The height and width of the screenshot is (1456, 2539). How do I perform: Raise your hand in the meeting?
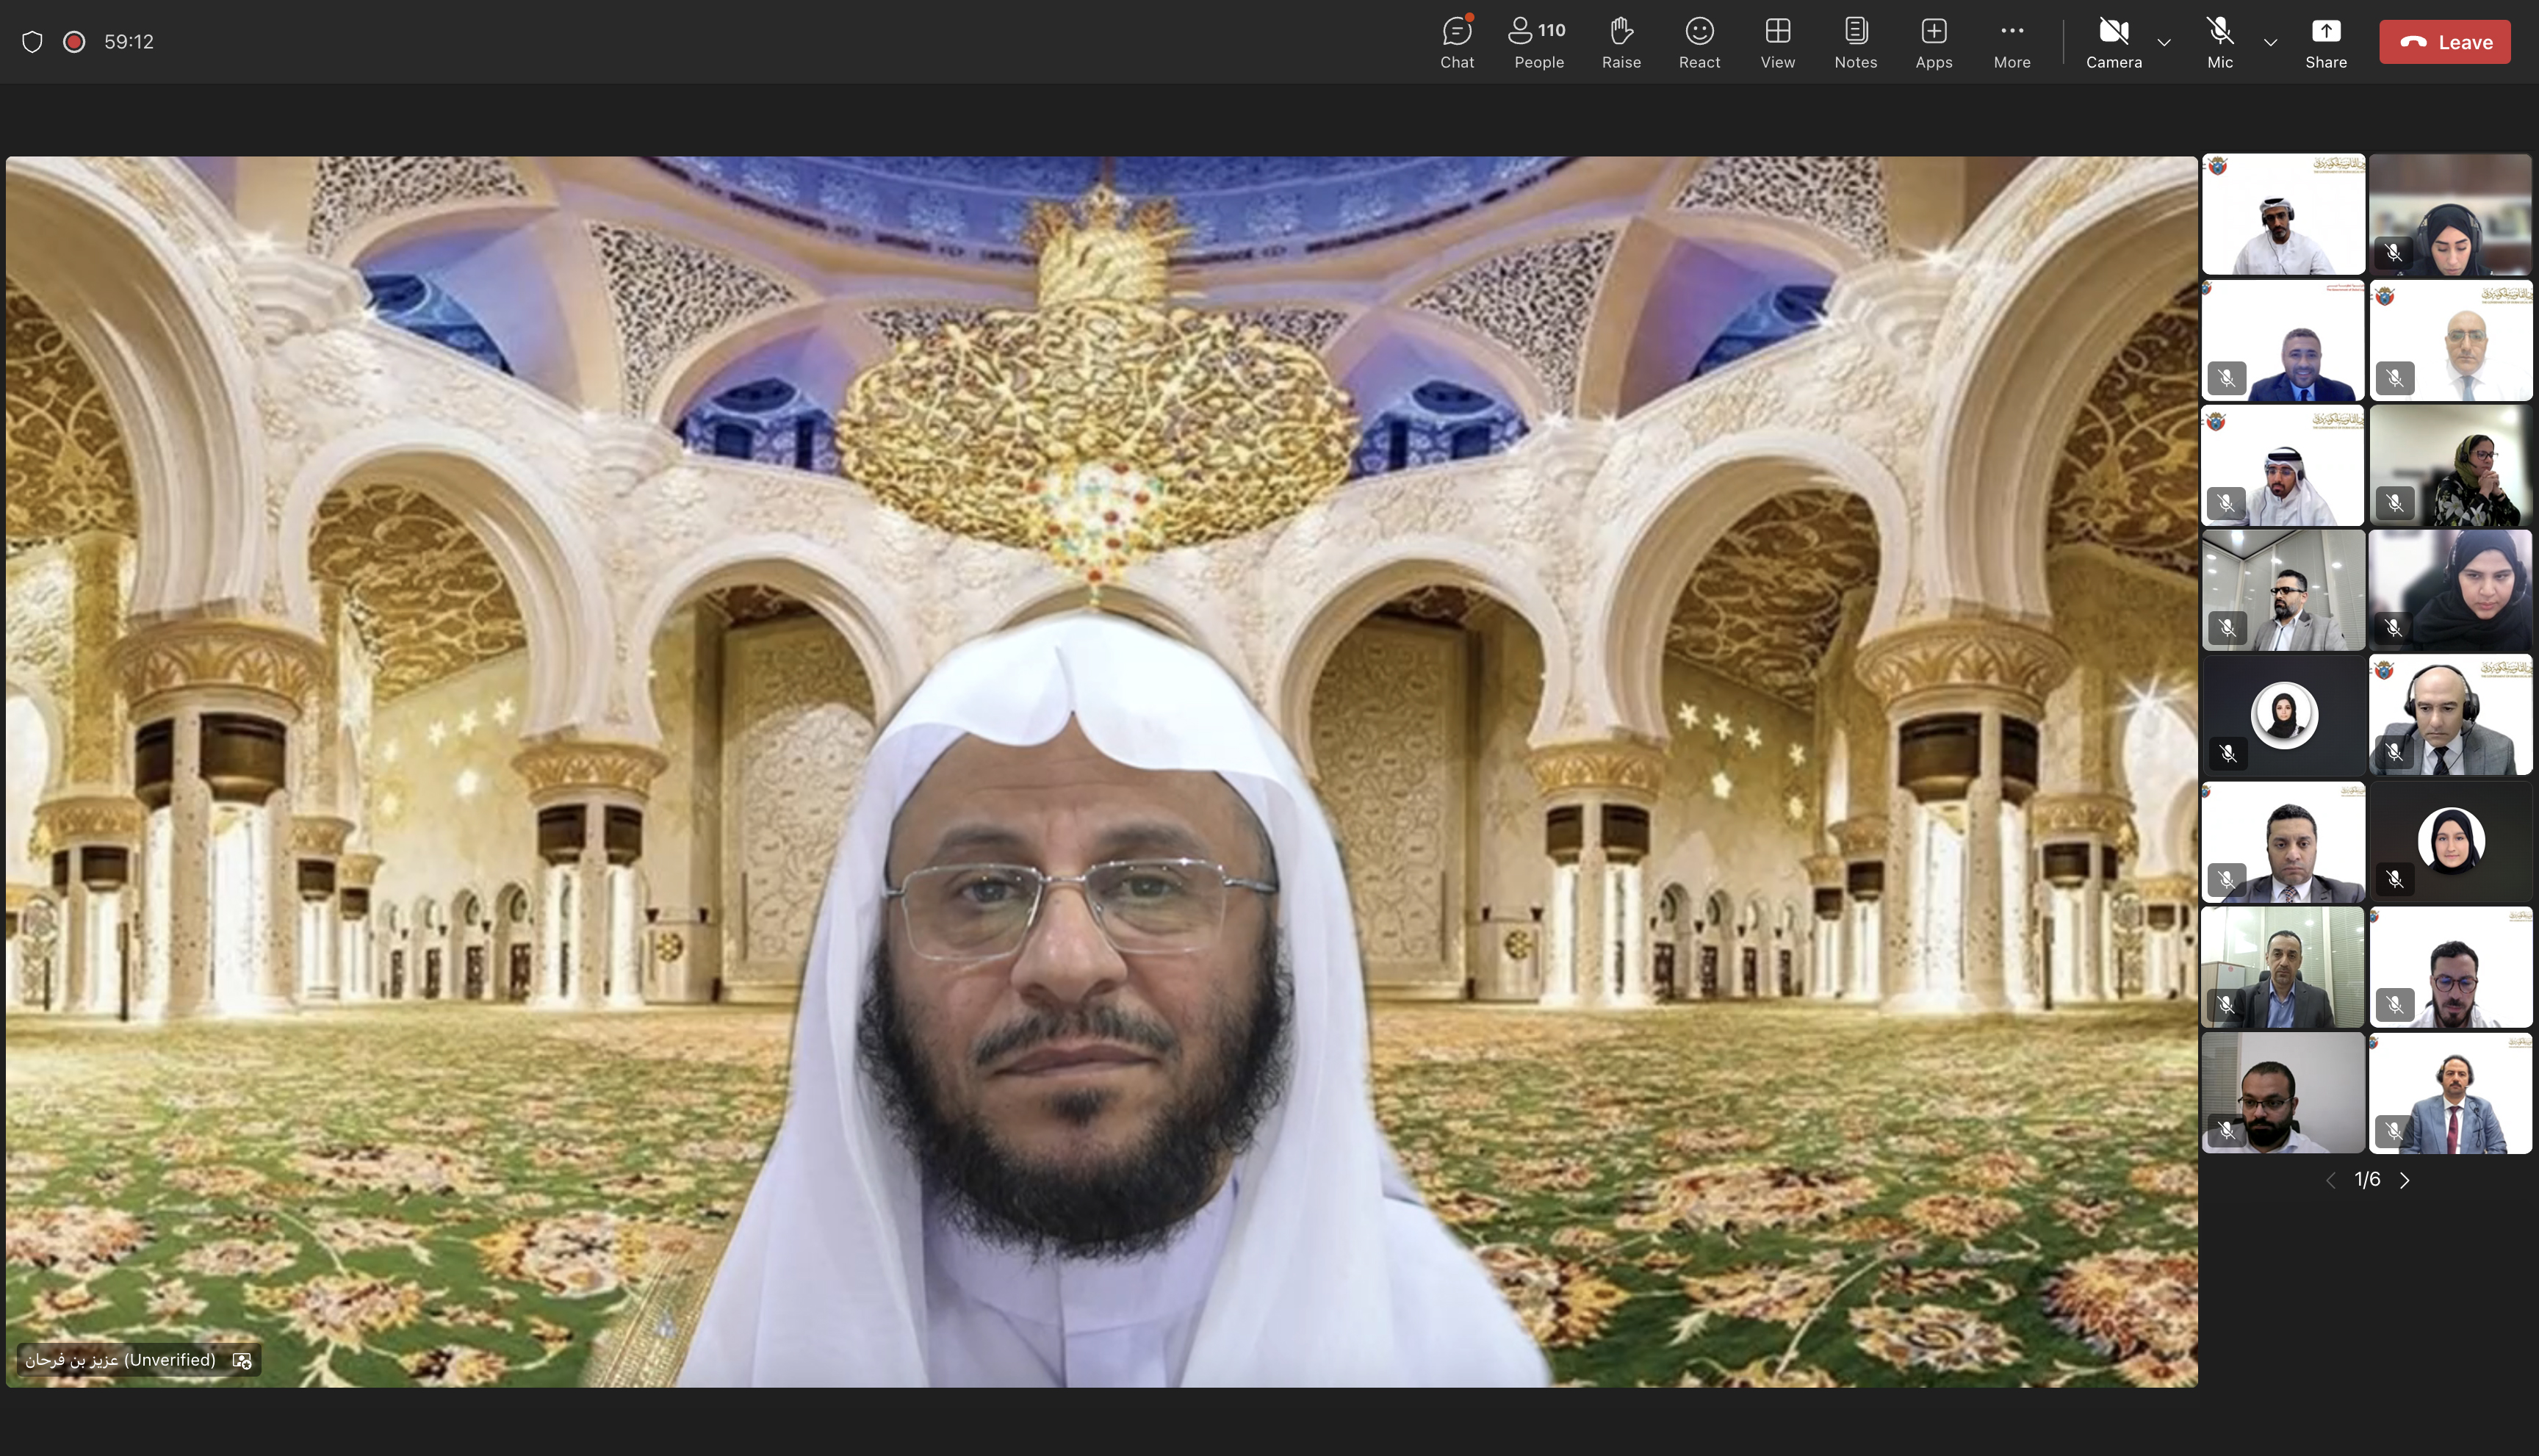pyautogui.click(x=1621, y=42)
